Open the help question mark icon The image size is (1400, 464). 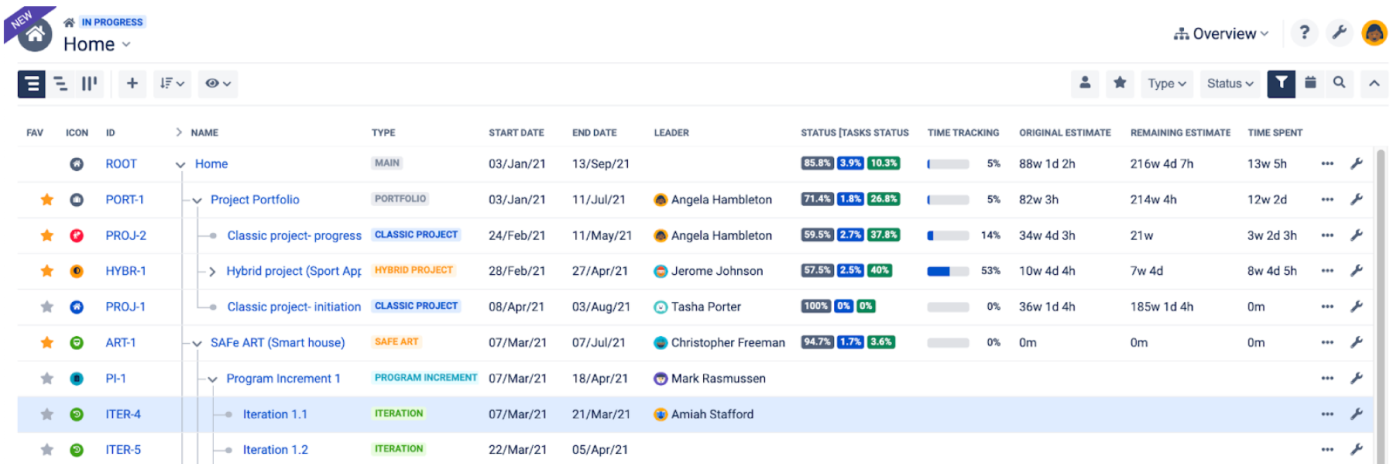(1304, 34)
